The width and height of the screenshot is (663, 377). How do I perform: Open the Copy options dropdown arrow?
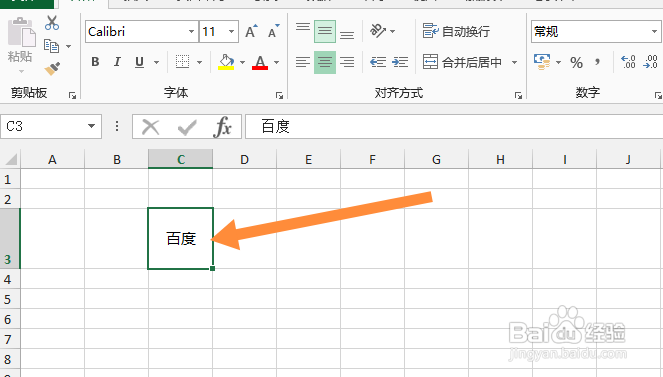tap(68, 46)
